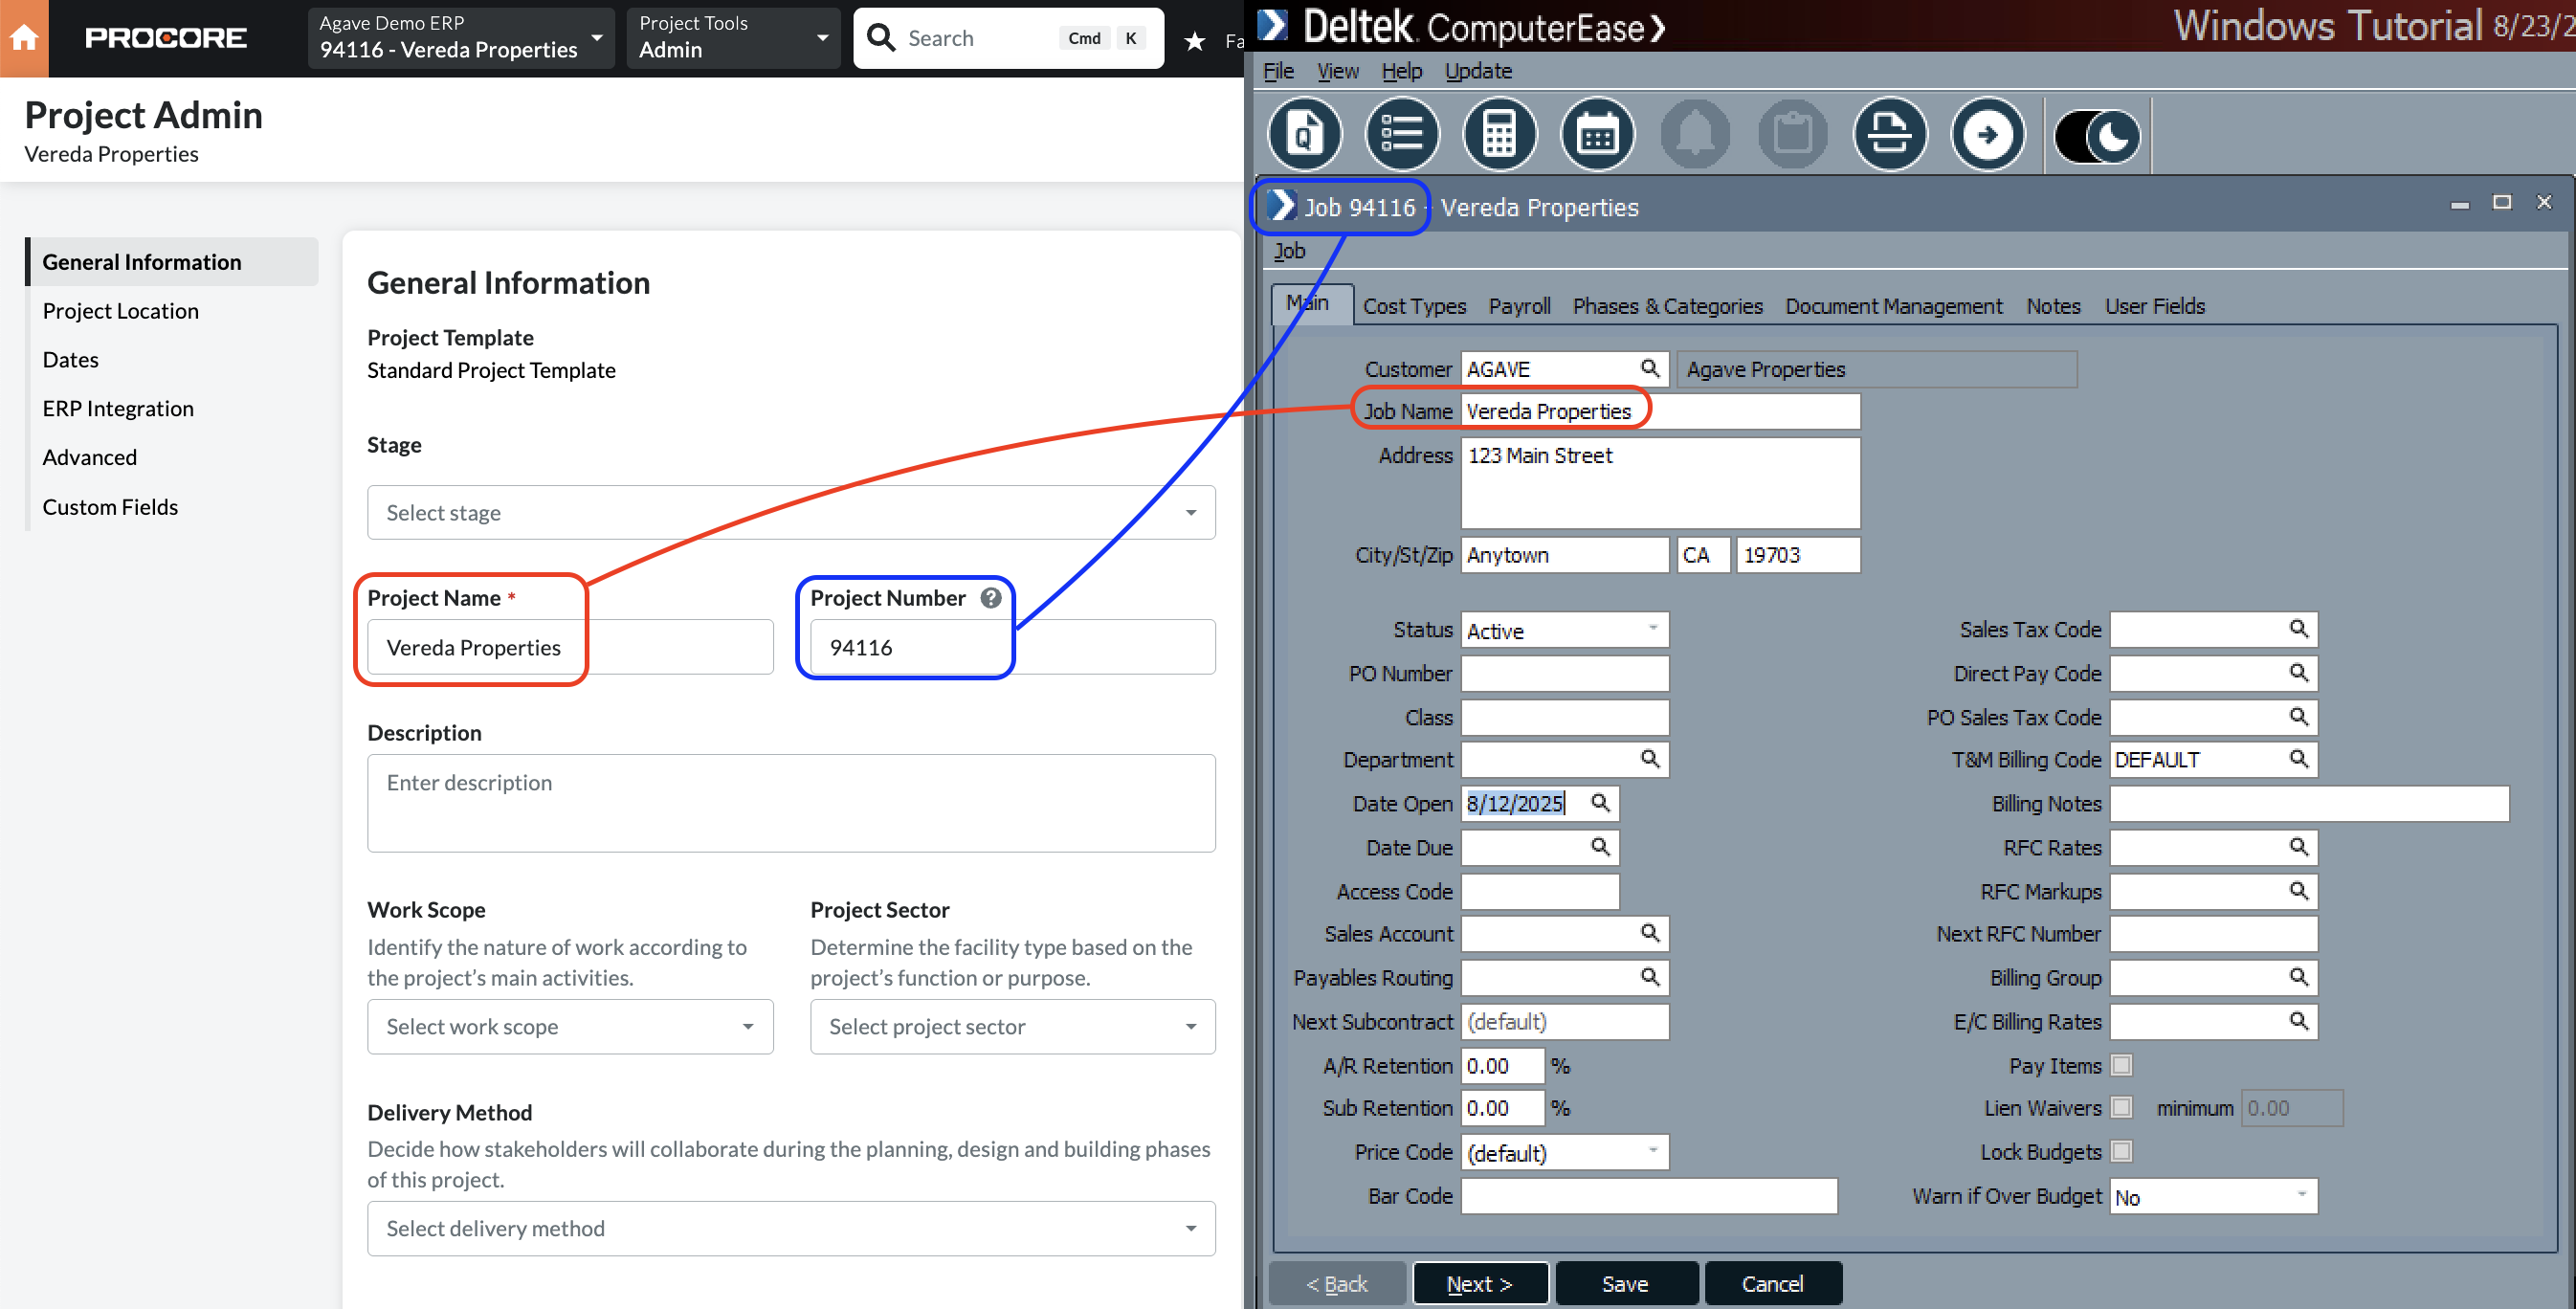Open Project Location in Procore sidebar
The image size is (2576, 1309).
point(120,311)
